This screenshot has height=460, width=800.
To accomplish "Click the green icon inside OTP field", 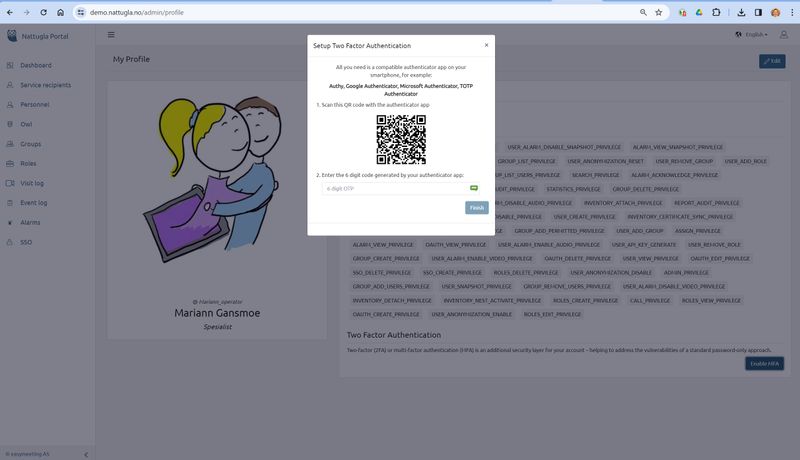I will click(474, 188).
